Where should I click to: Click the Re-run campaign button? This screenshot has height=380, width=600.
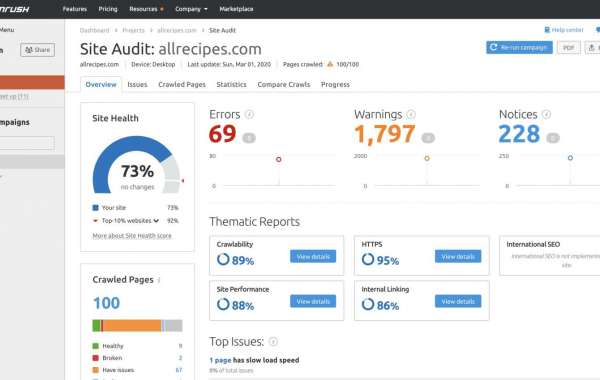[519, 47]
